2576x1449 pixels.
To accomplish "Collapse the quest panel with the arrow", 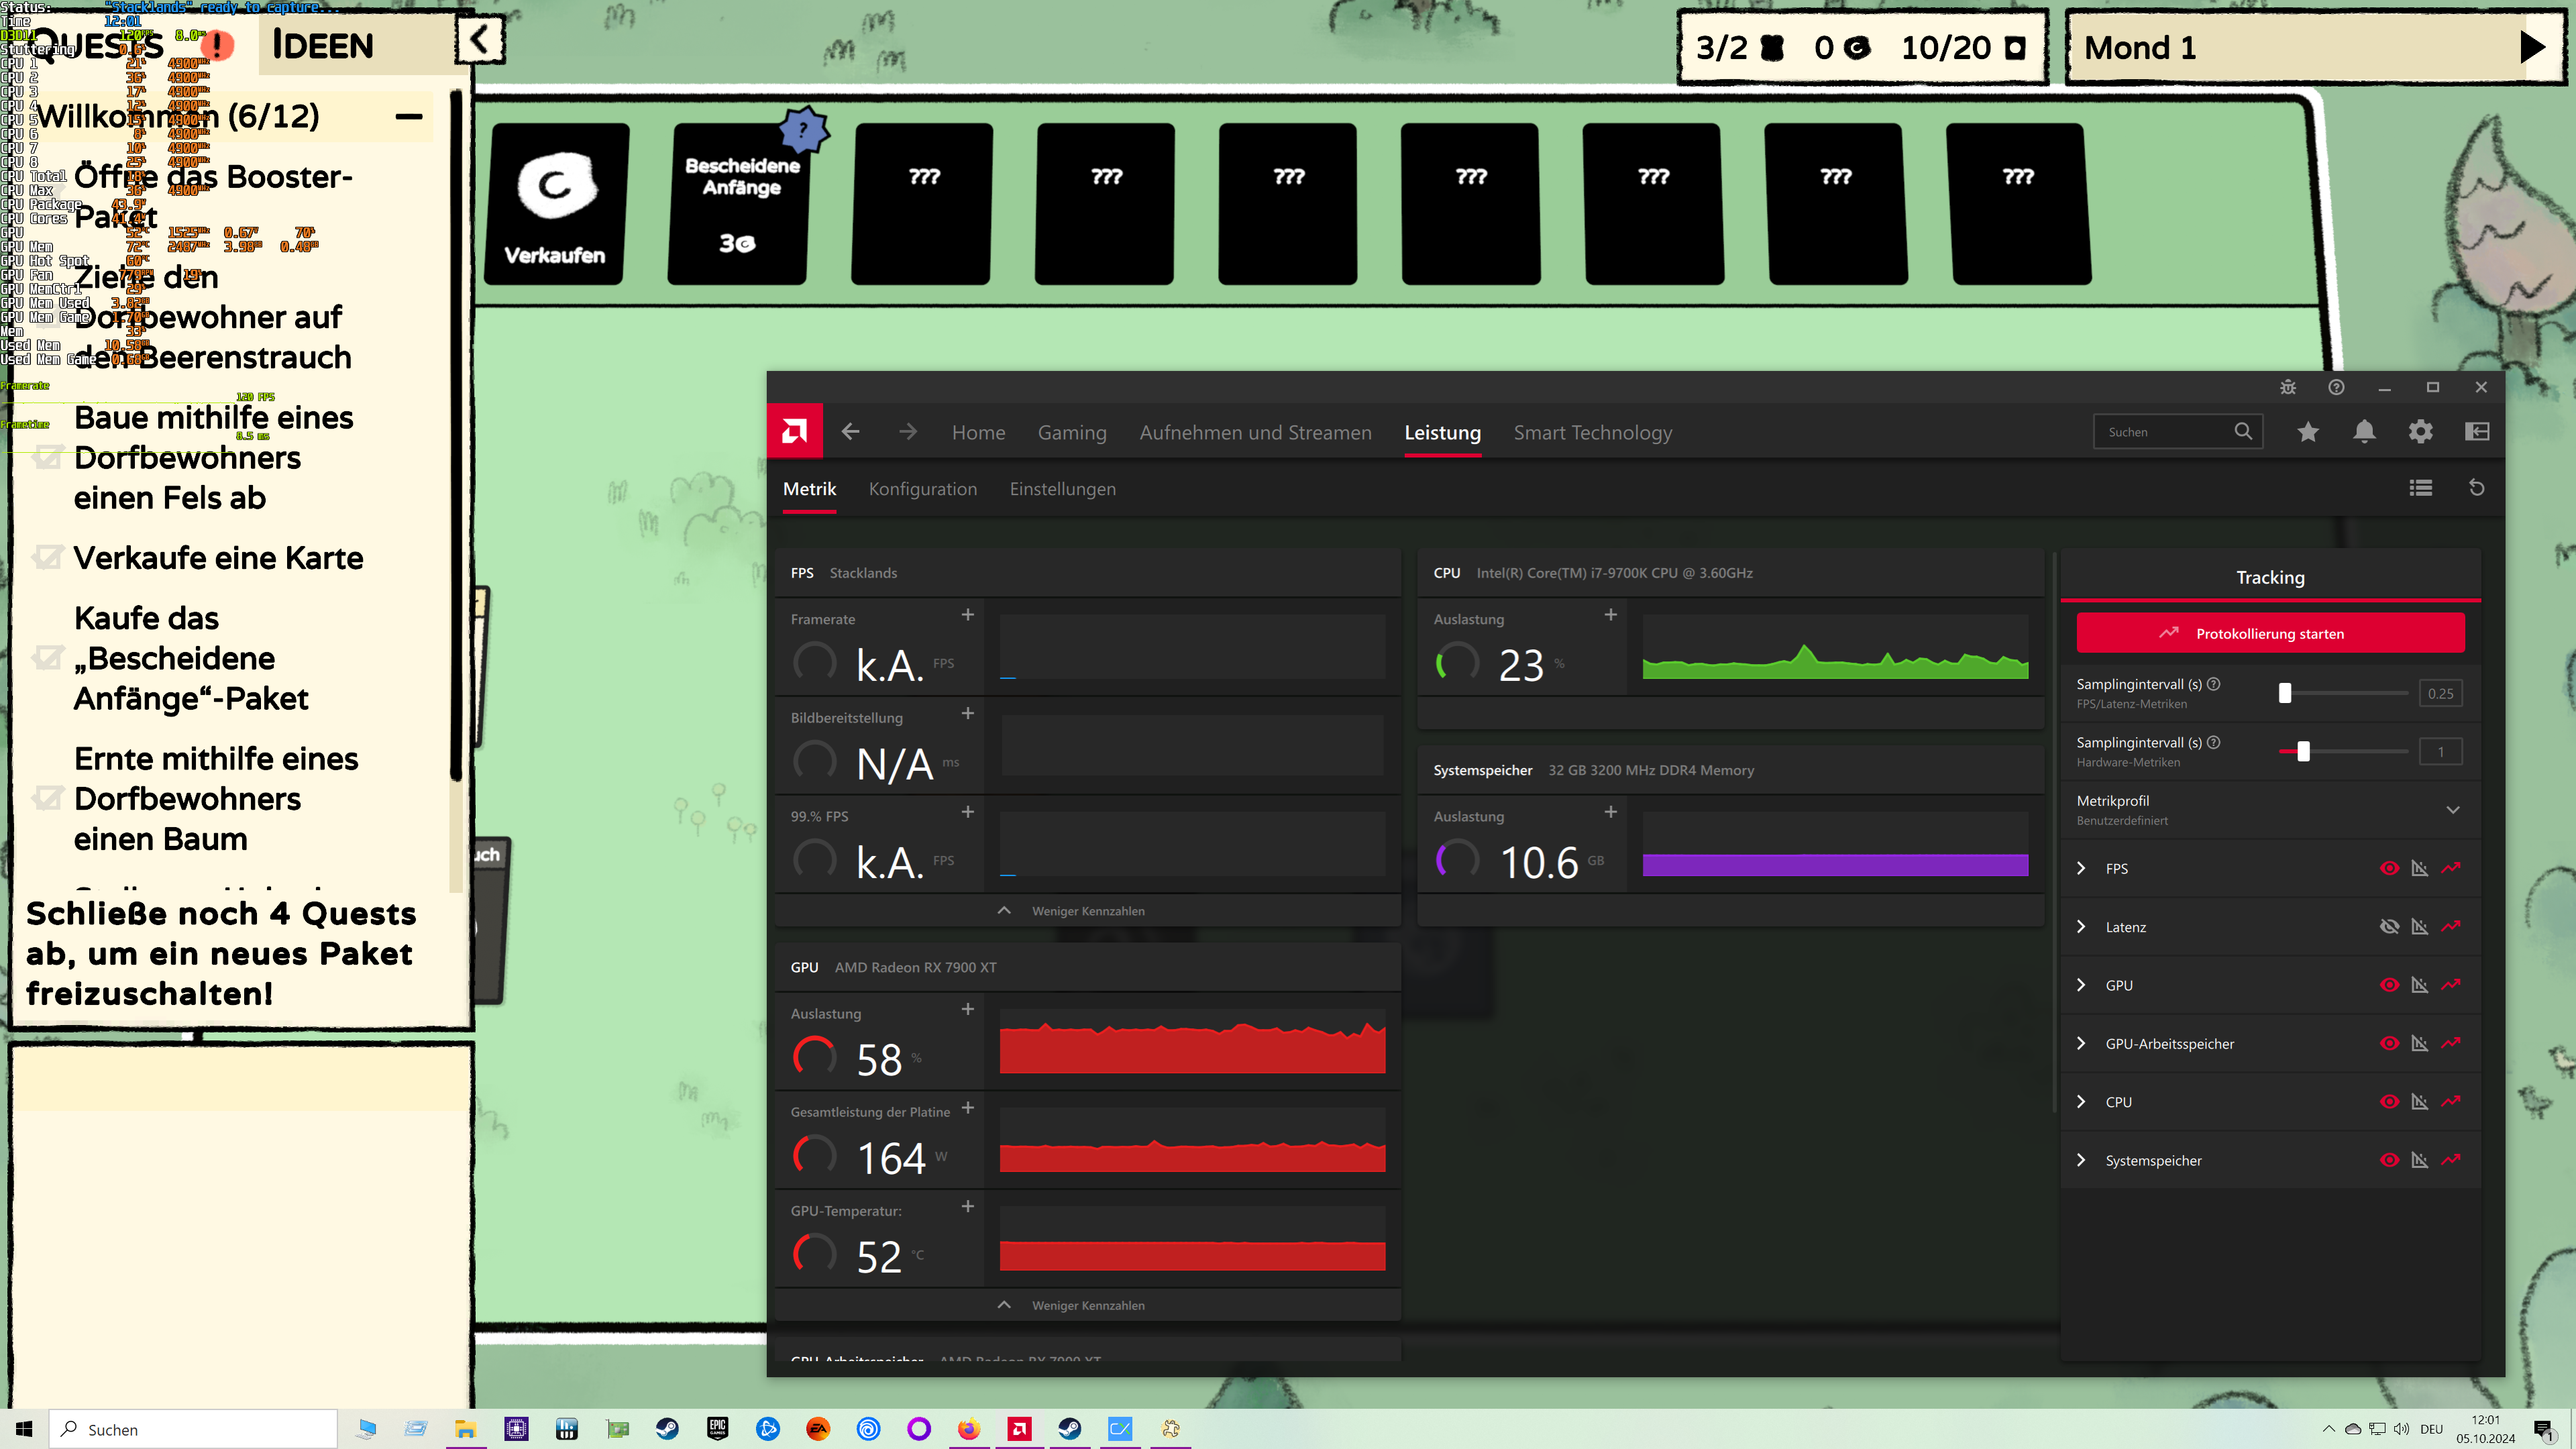I will pyautogui.click(x=480, y=40).
